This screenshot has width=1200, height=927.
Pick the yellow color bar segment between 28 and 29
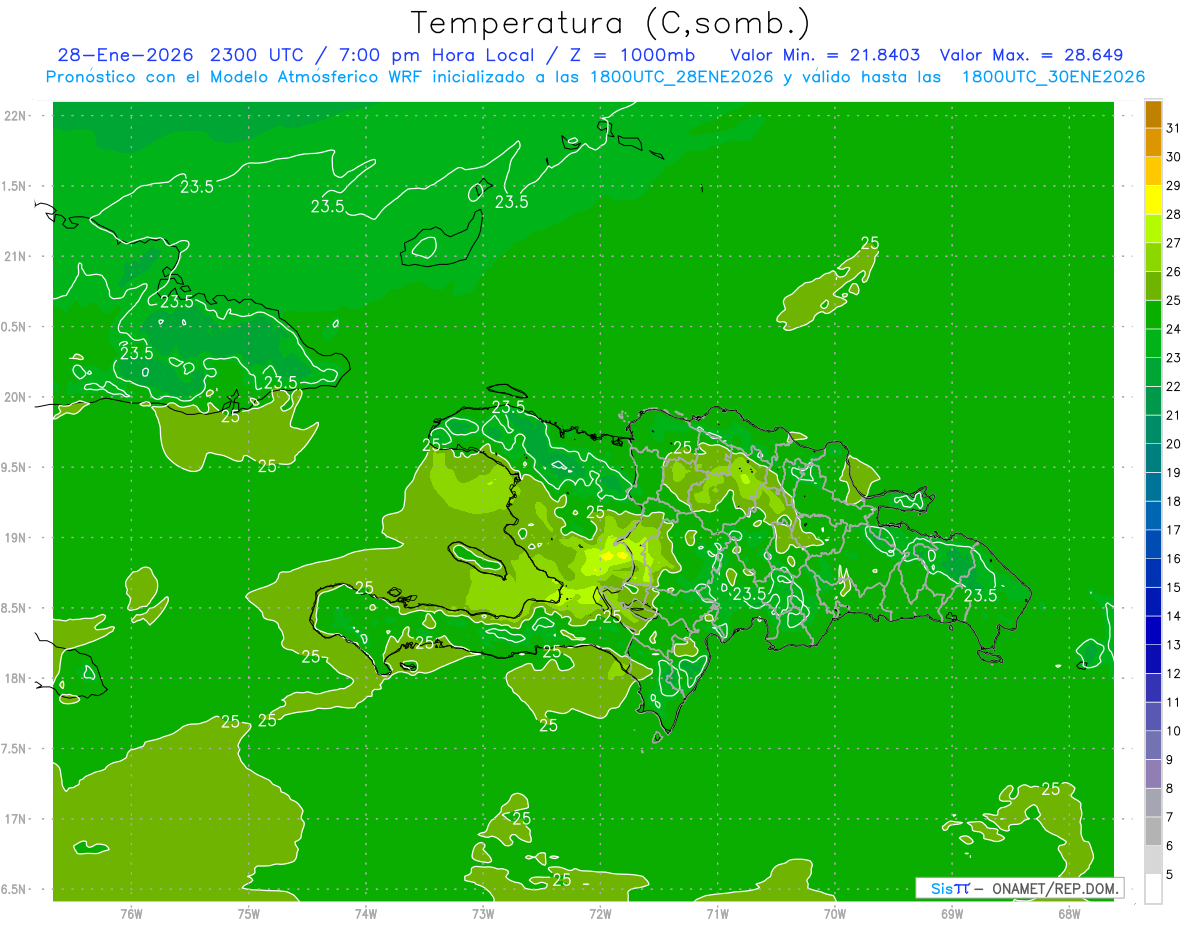1153,200
